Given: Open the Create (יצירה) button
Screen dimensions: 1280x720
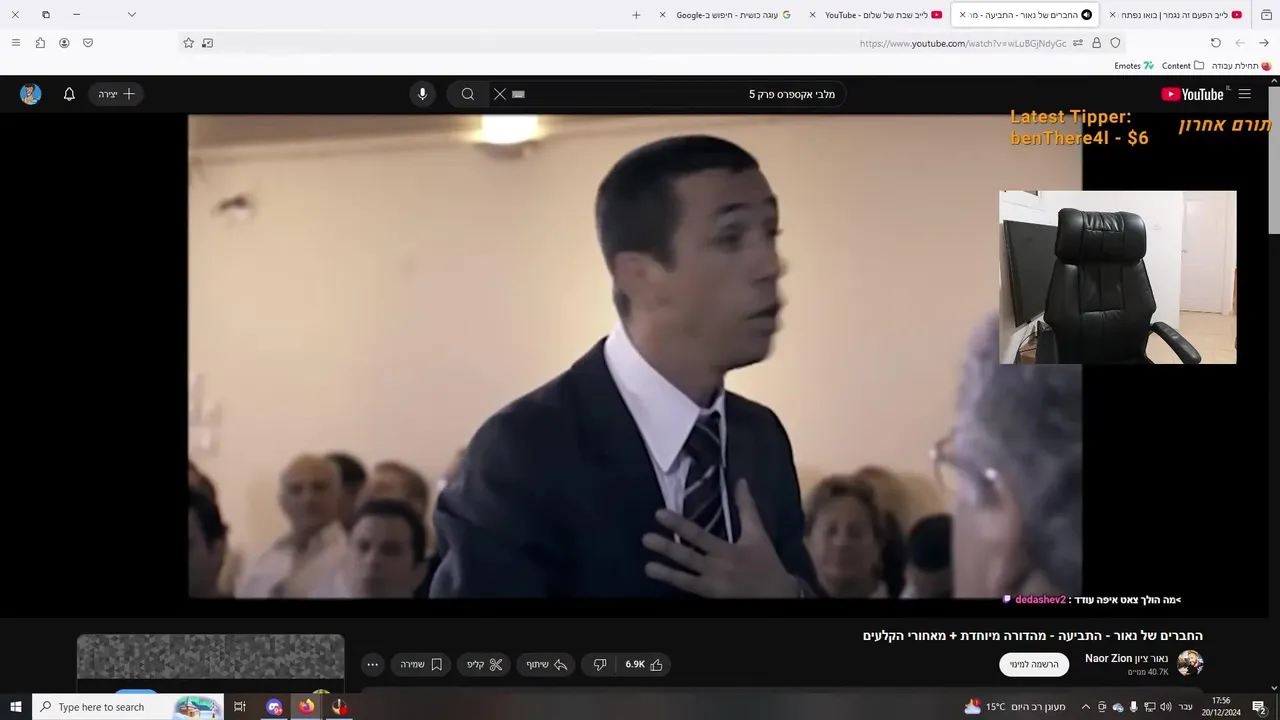Looking at the screenshot, I should pos(116,94).
